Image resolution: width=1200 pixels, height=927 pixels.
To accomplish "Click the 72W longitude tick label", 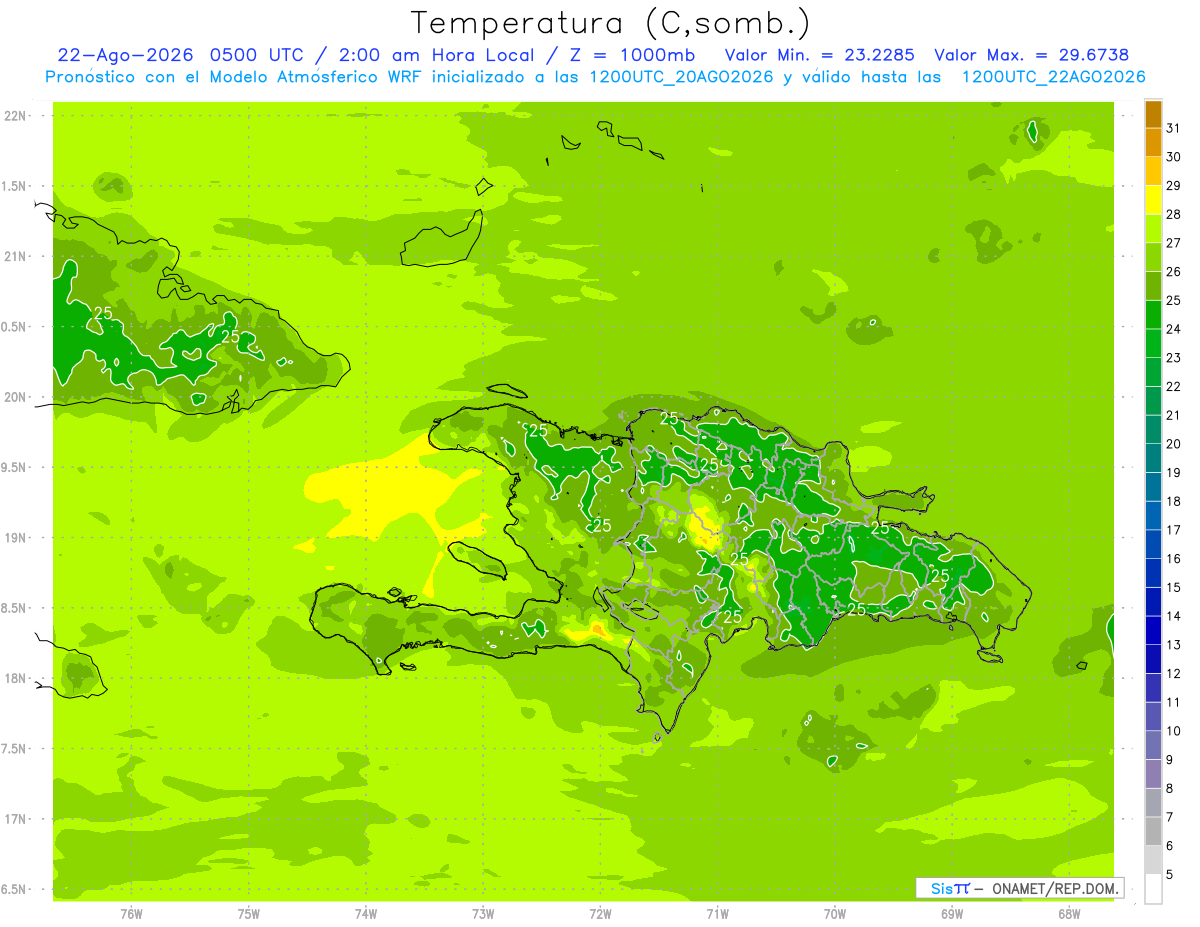I will click(x=600, y=914).
